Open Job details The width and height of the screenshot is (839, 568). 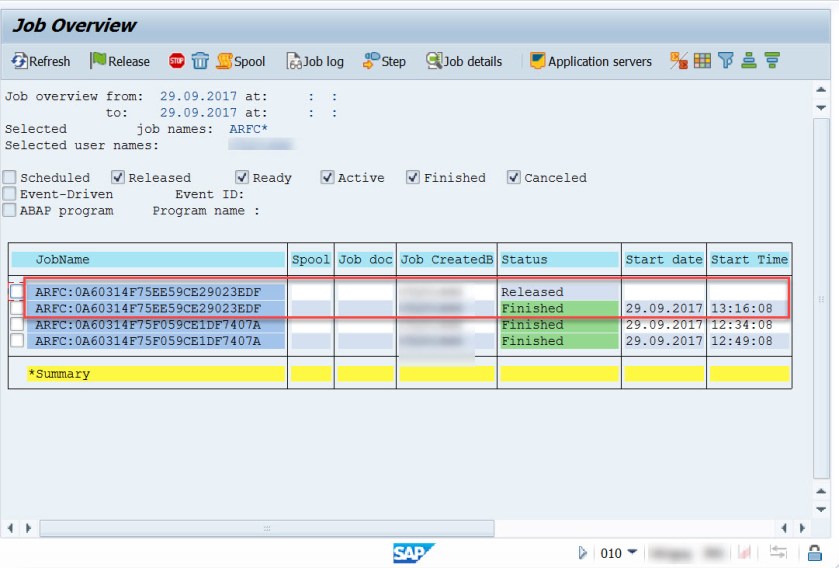[464, 62]
